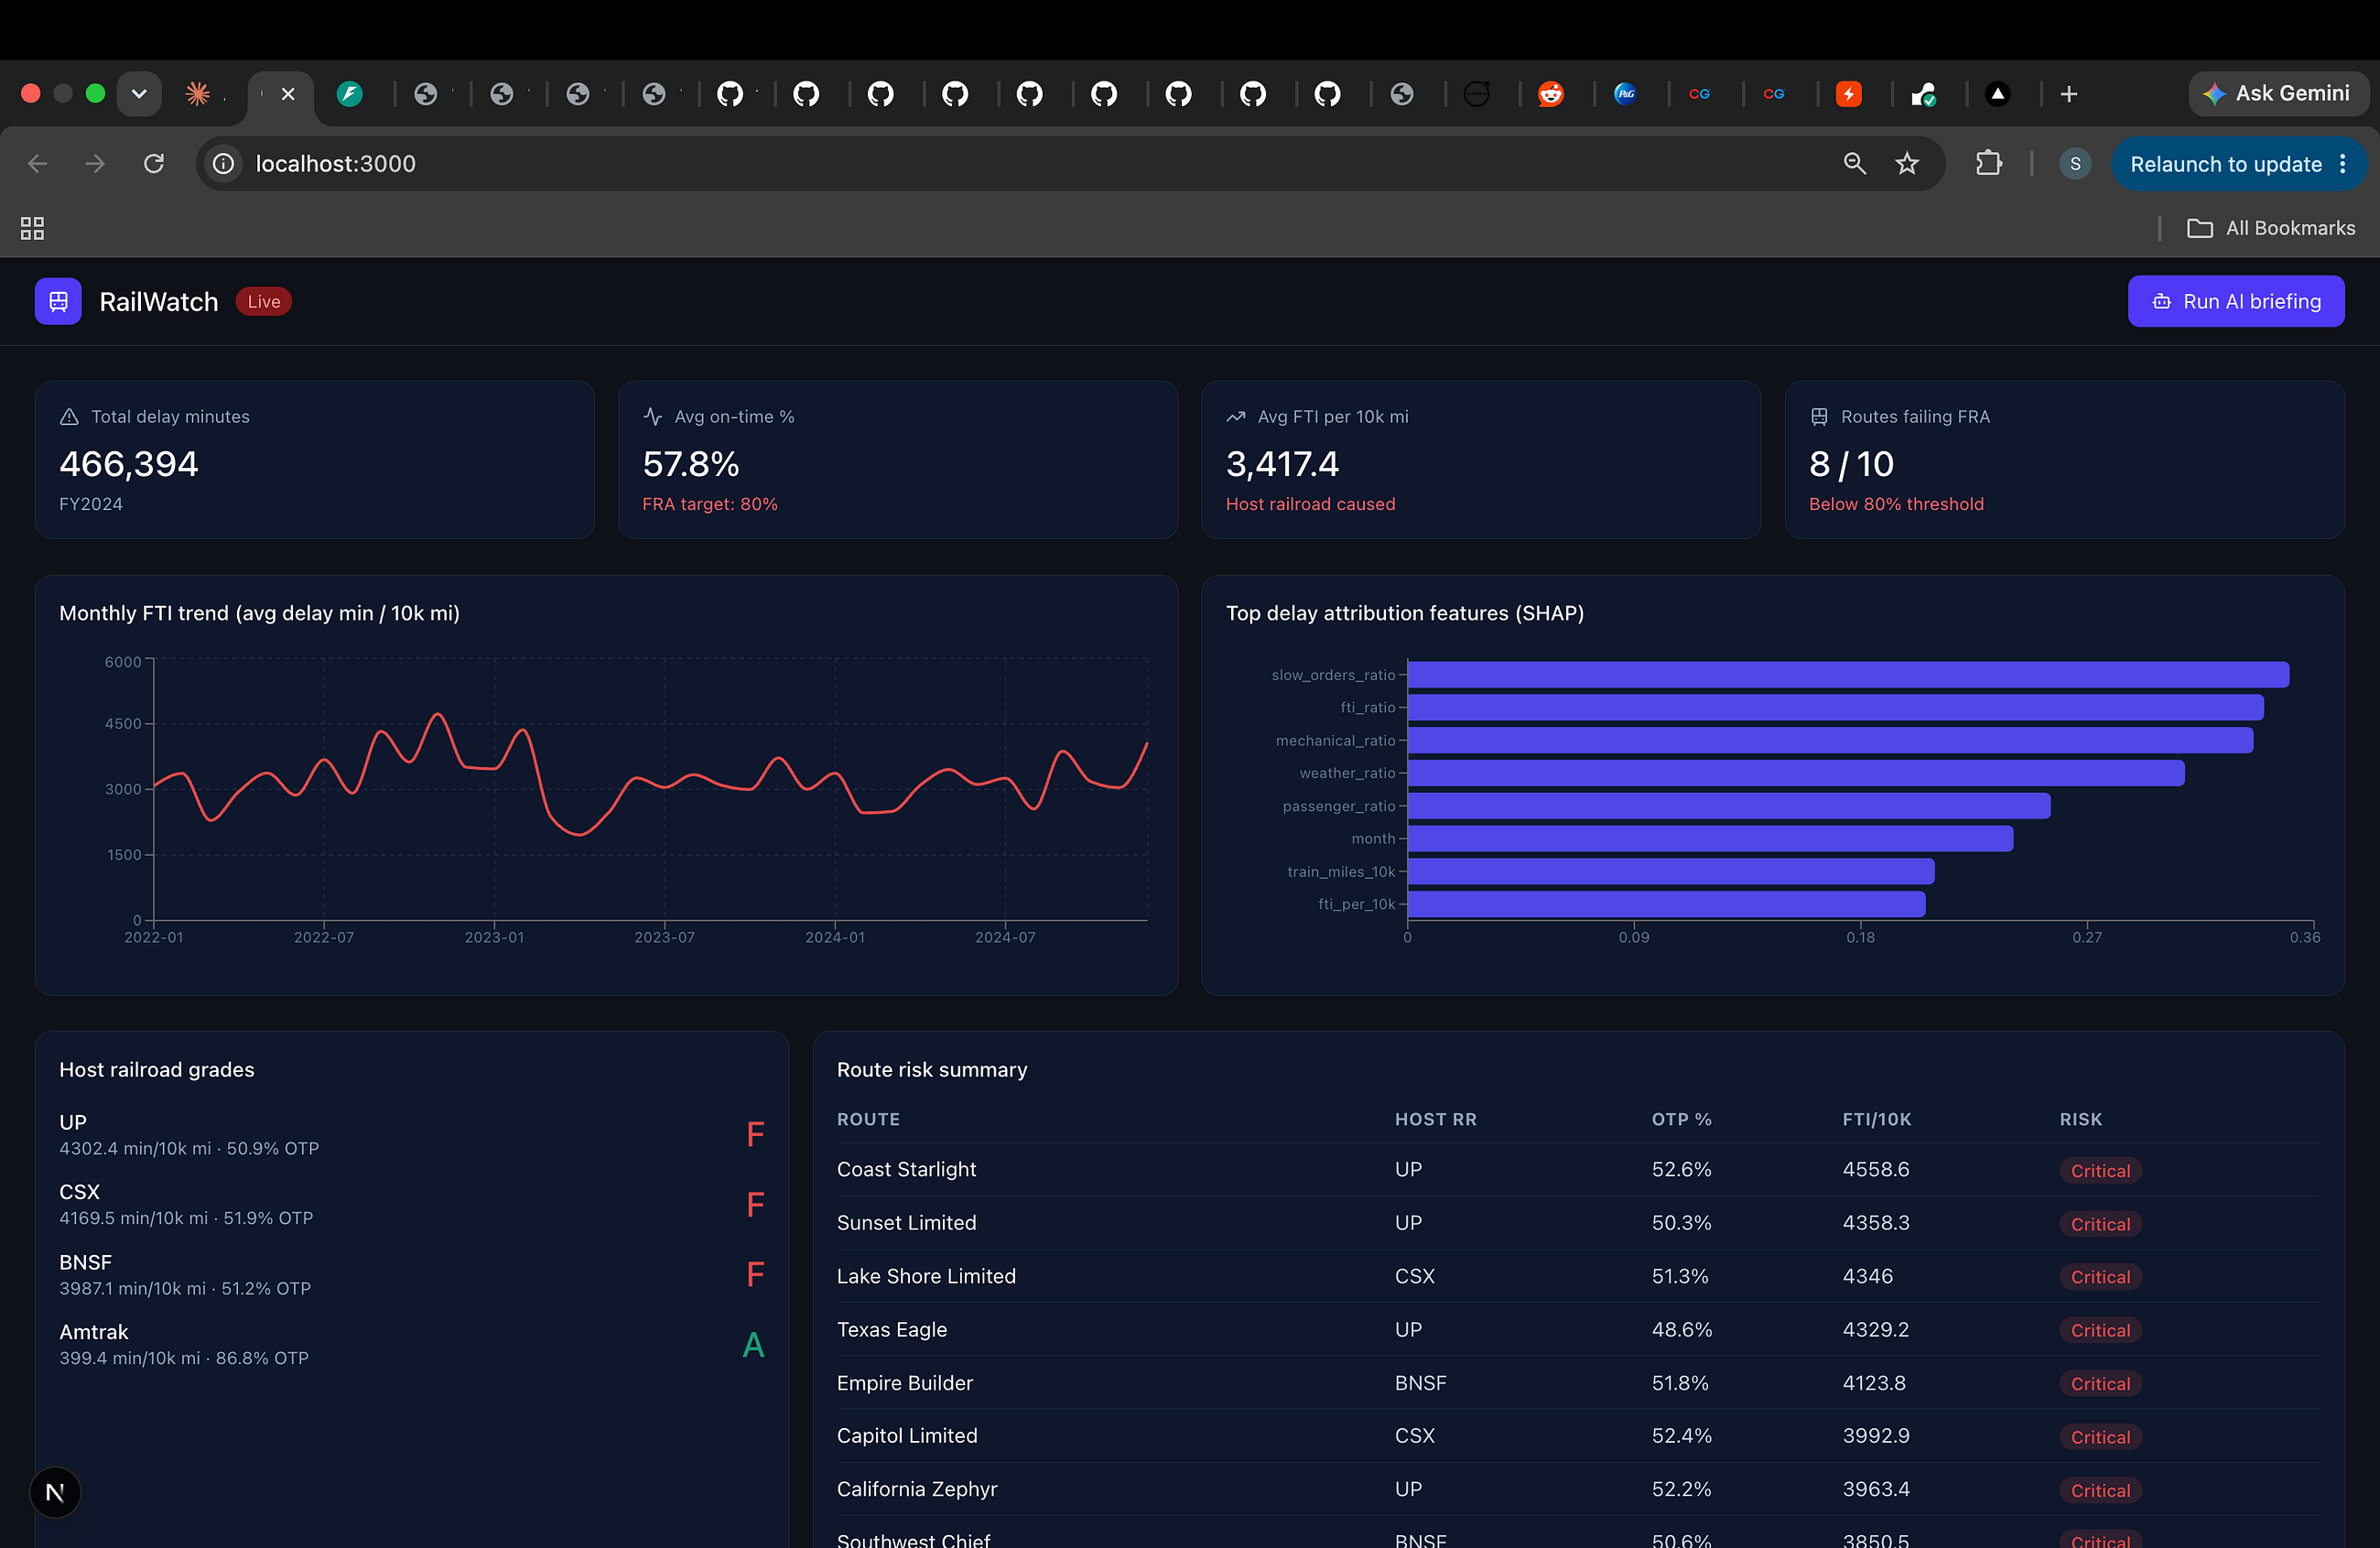Click the pulse icon on Avg on-time %
This screenshot has width=2380, height=1548.
[x=653, y=416]
